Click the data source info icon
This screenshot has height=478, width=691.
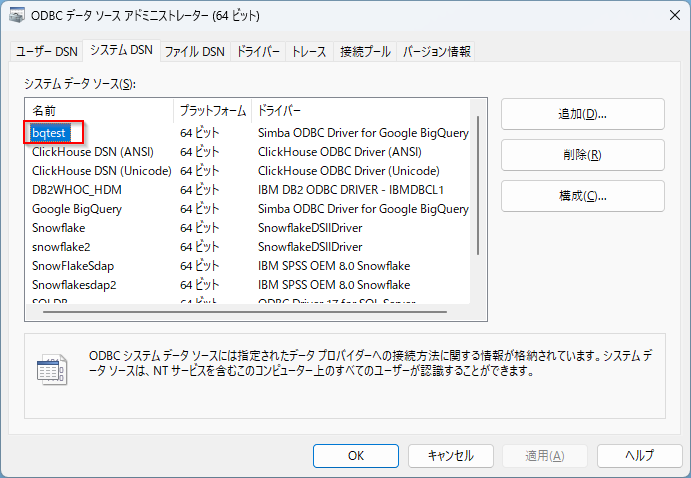pyautogui.click(x=52, y=370)
